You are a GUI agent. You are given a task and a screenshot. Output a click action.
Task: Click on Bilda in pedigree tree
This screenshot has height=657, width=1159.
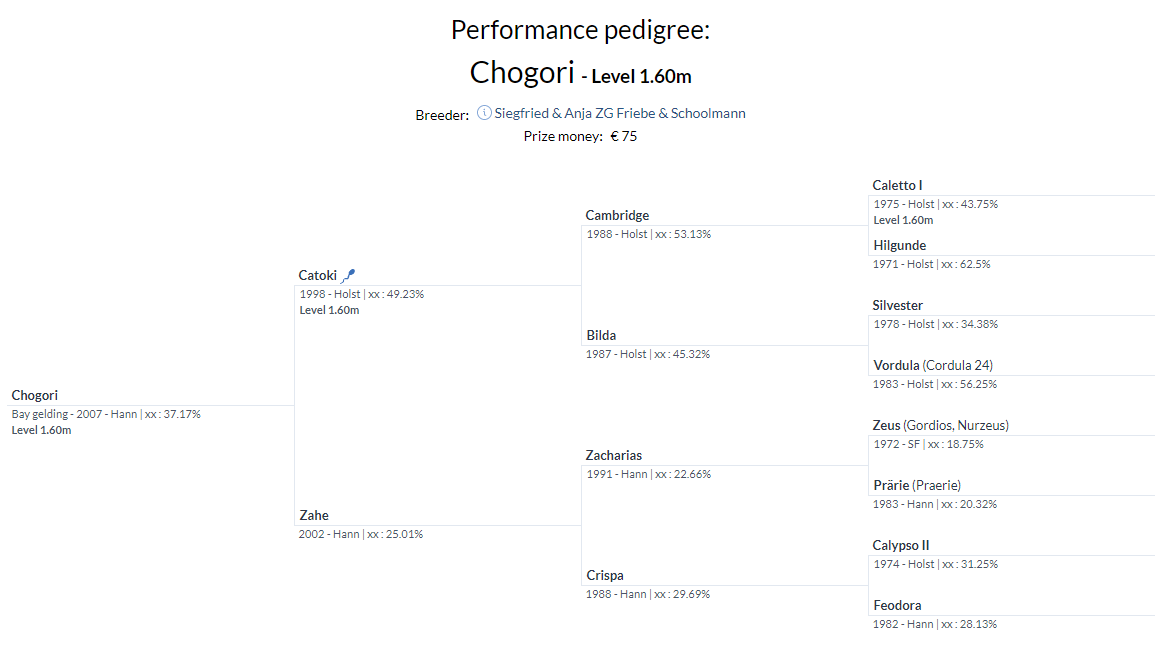click(601, 336)
